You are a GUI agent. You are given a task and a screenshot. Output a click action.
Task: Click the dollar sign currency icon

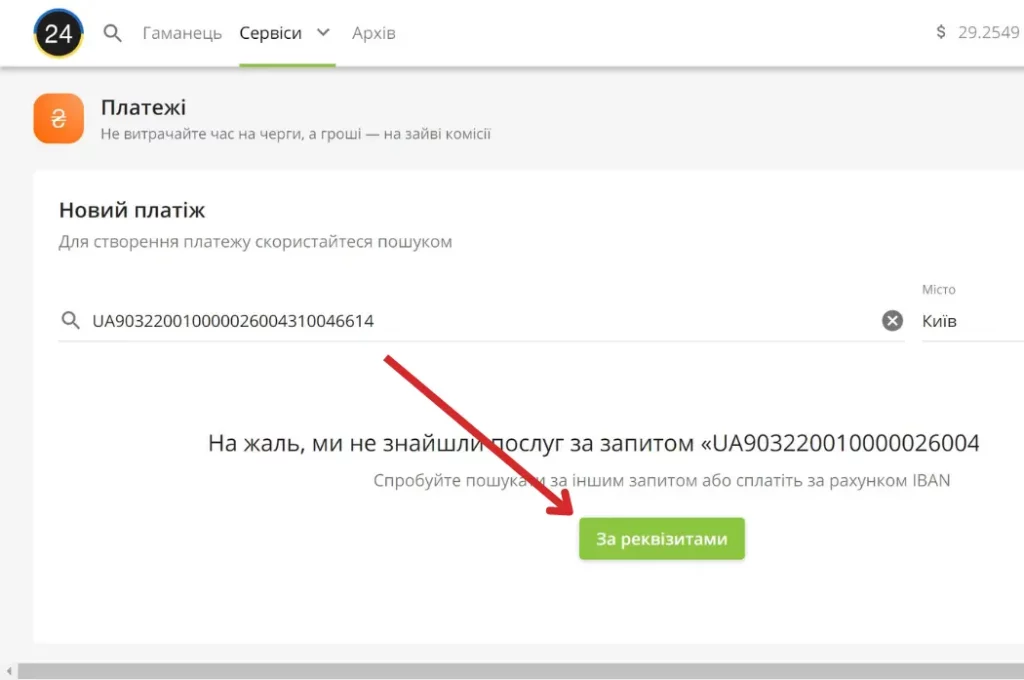[x=941, y=32]
